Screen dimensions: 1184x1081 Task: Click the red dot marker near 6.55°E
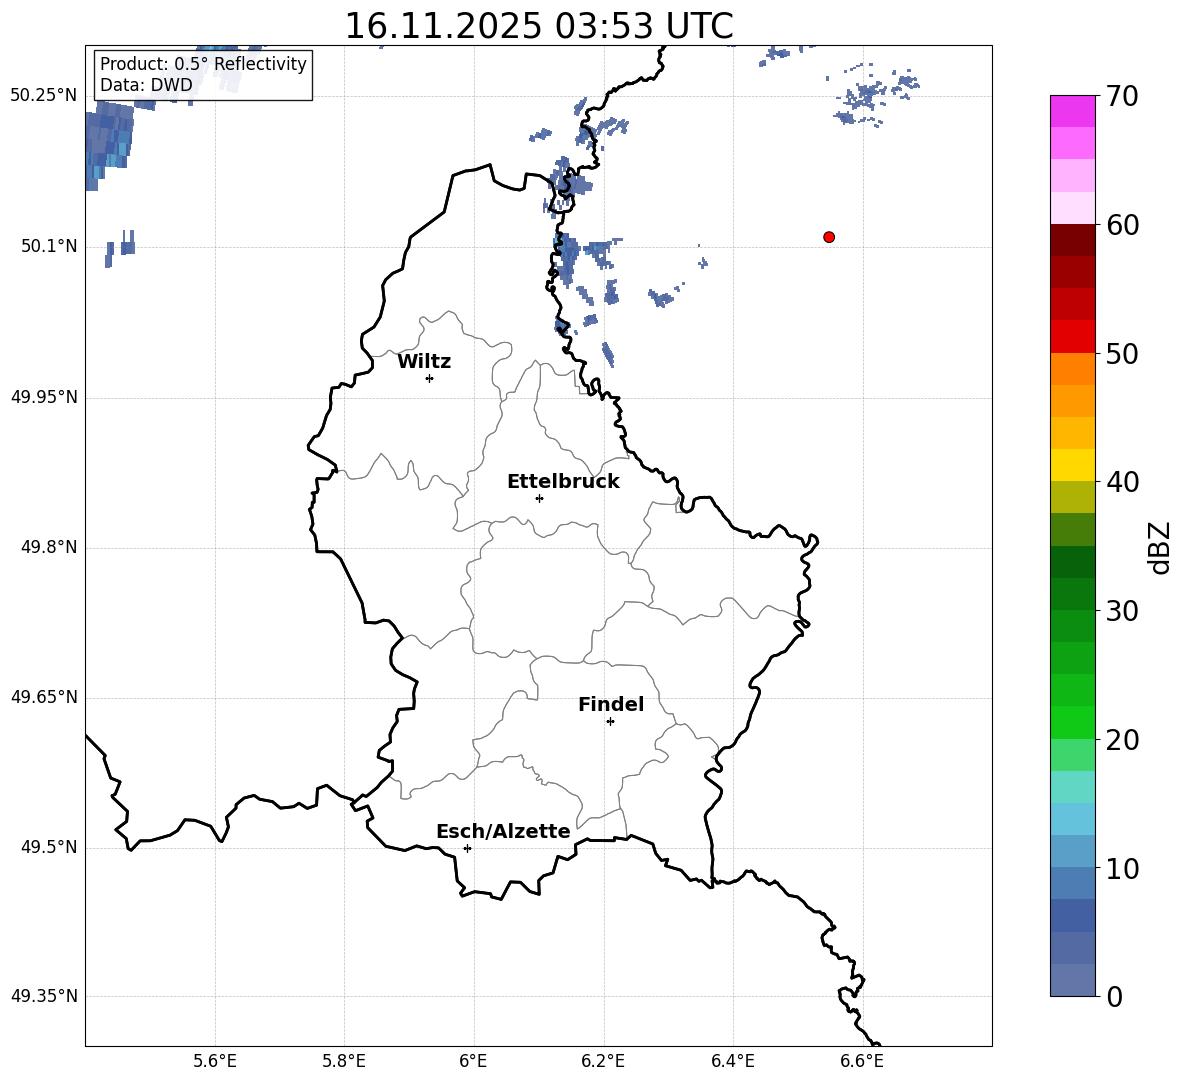pyautogui.click(x=829, y=237)
